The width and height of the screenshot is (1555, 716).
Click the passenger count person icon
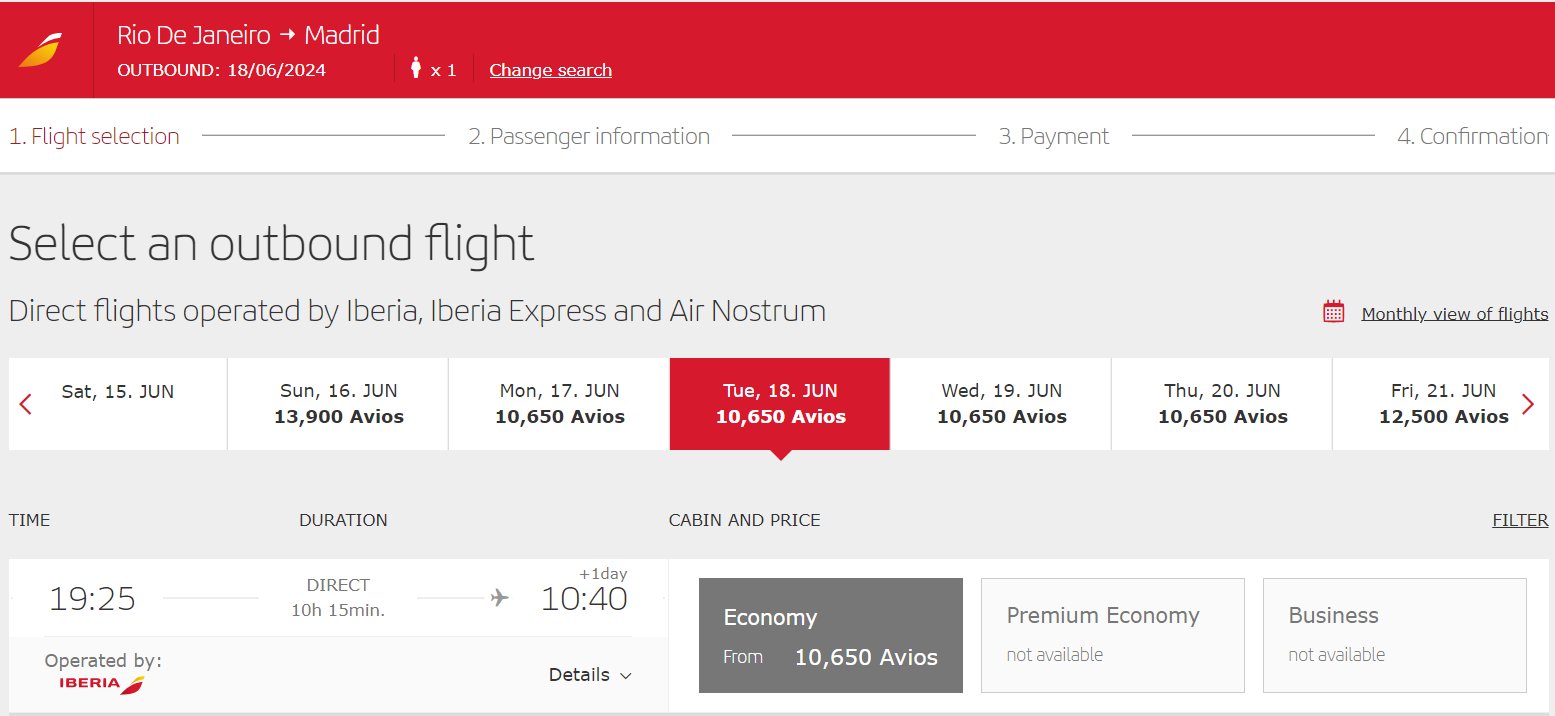click(416, 68)
